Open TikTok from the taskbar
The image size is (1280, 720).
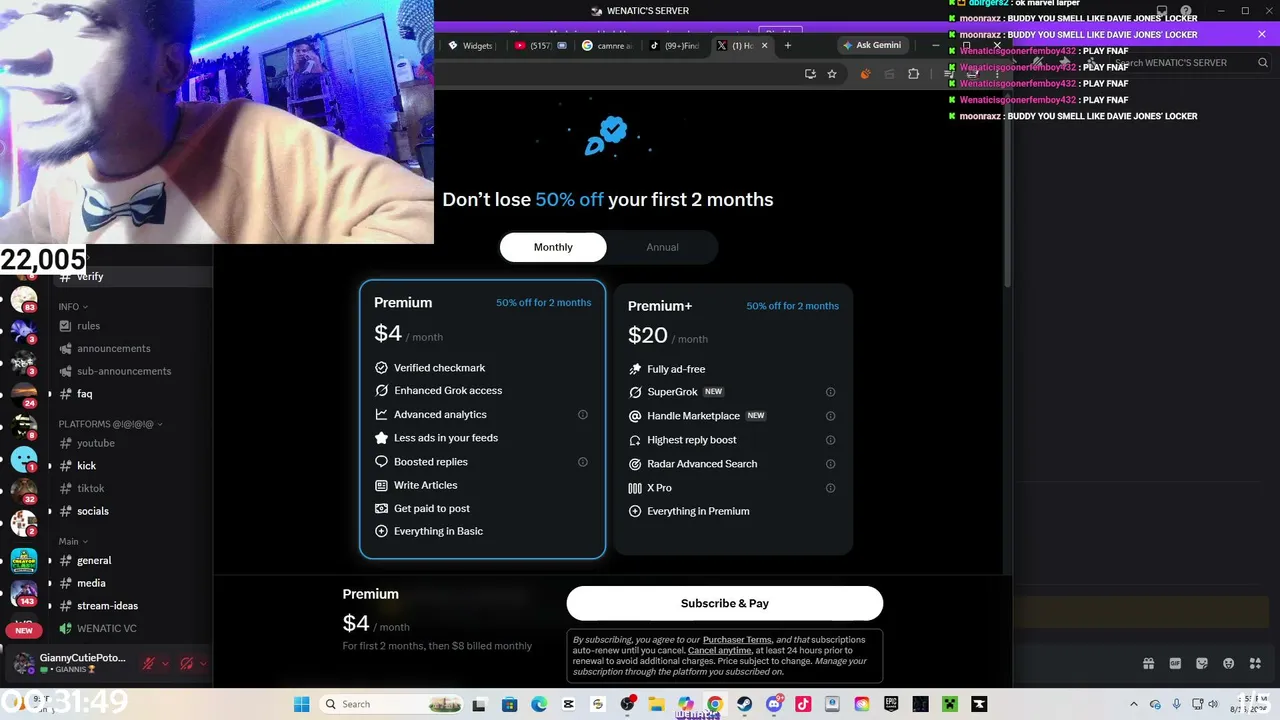coord(803,704)
